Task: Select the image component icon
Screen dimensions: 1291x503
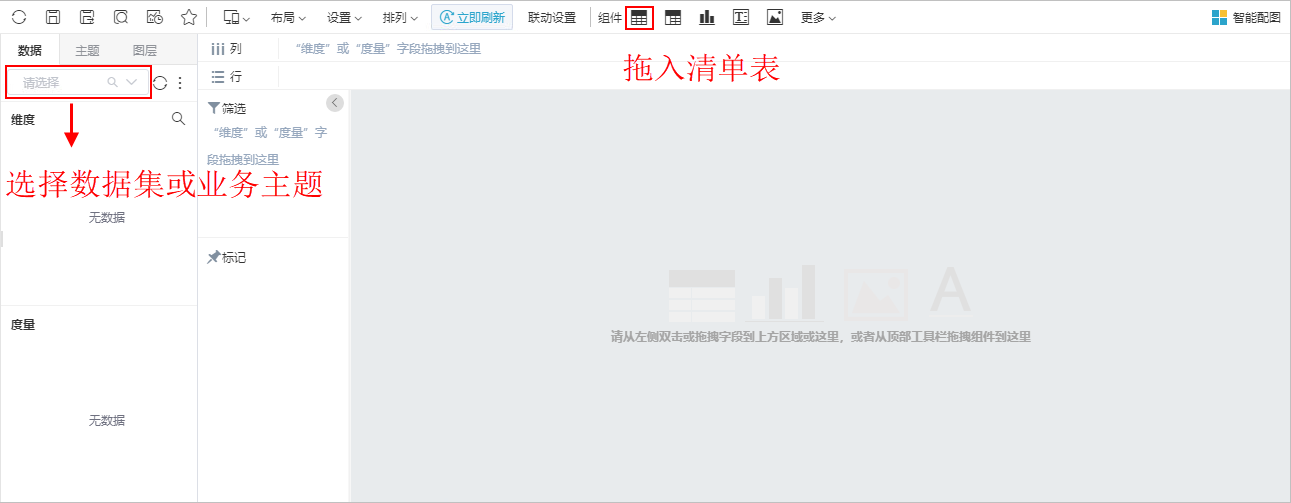Action: tap(775, 17)
